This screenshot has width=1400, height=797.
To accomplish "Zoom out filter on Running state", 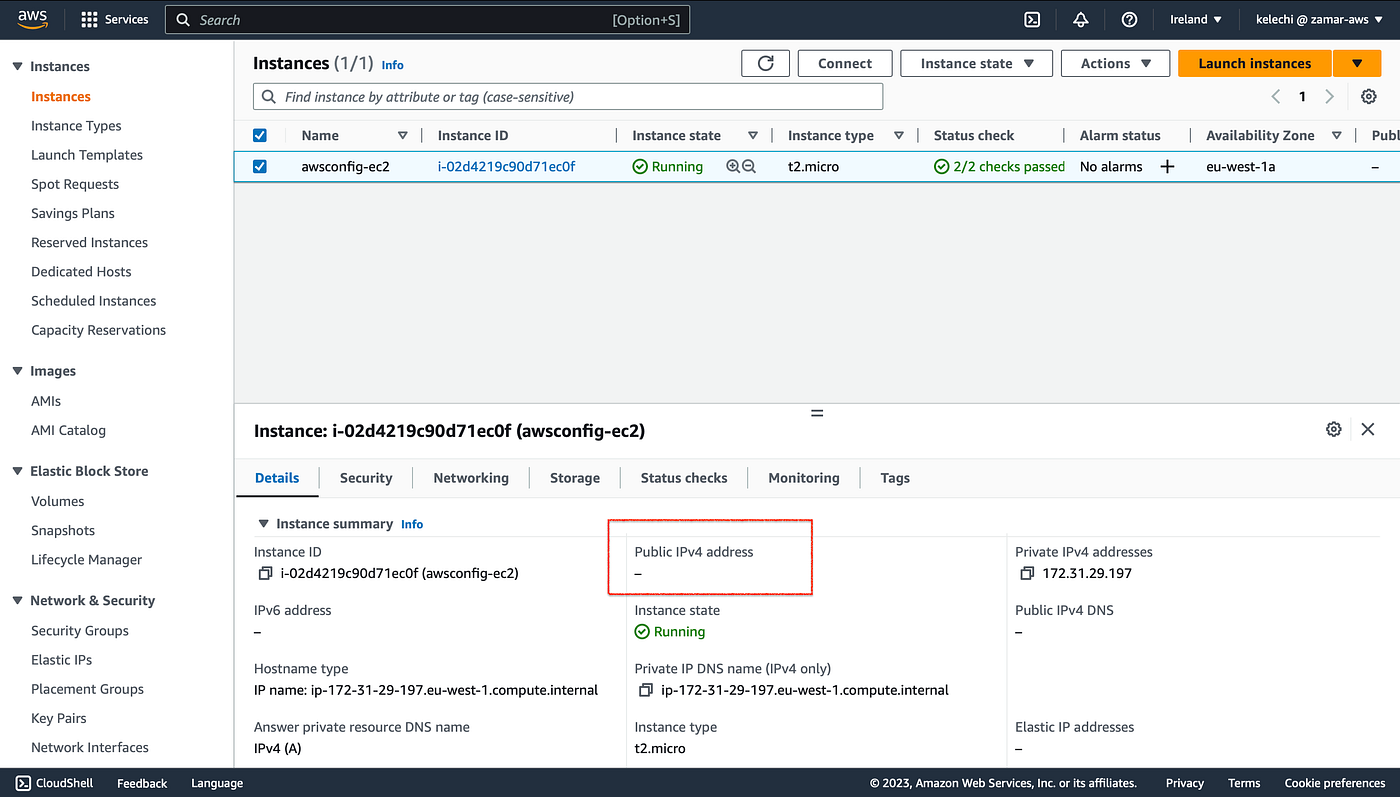I will coord(749,167).
